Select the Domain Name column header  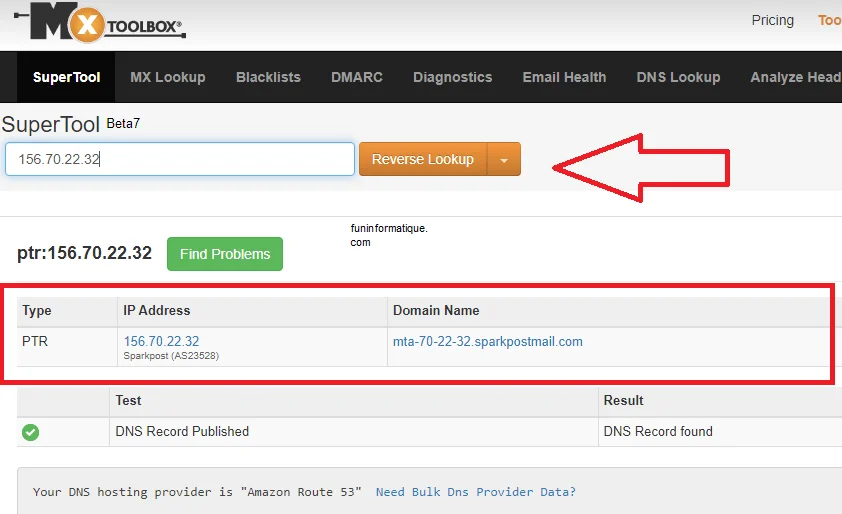(436, 310)
